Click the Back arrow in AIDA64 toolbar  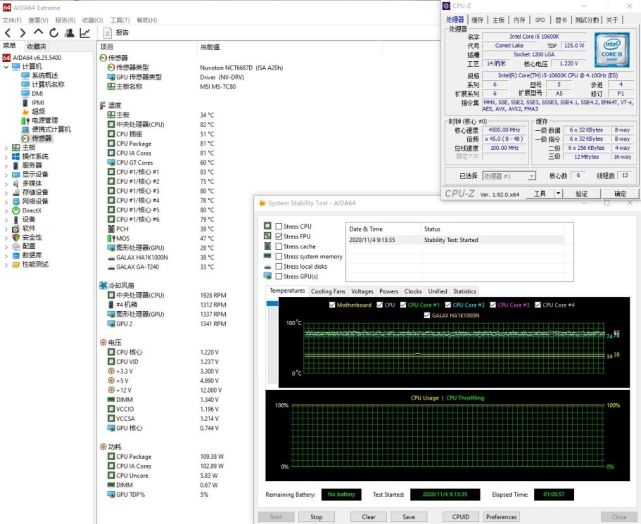point(8,32)
